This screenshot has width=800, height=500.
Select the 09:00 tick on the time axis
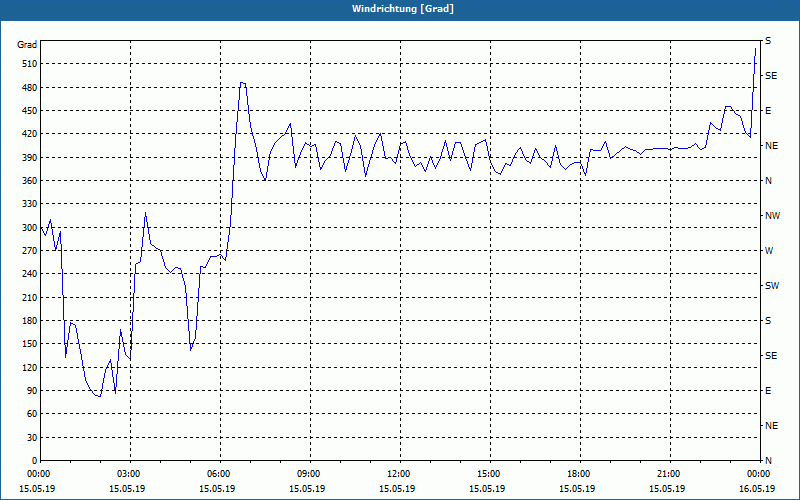point(310,473)
